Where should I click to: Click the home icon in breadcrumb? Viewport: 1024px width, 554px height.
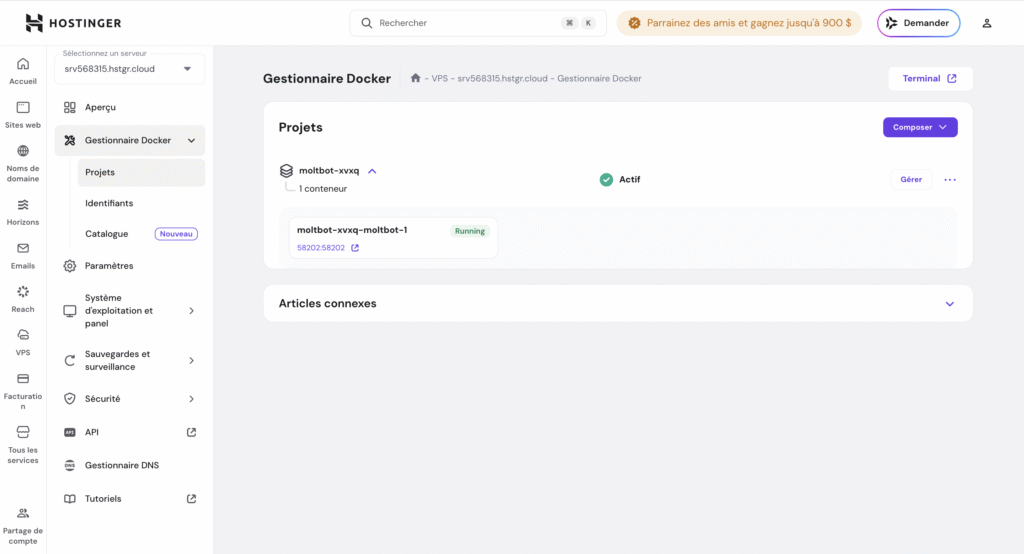pos(415,78)
